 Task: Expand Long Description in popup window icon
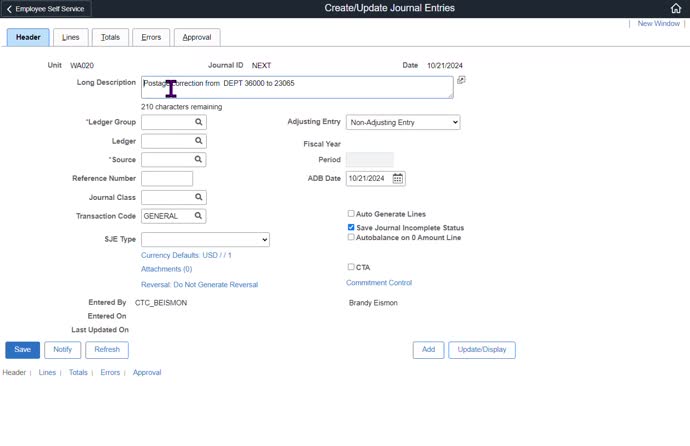pyautogui.click(x=461, y=80)
